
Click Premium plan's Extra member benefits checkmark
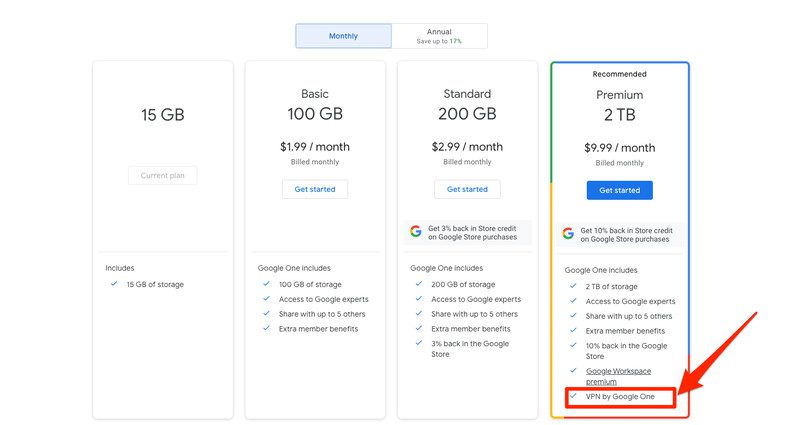pyautogui.click(x=573, y=330)
